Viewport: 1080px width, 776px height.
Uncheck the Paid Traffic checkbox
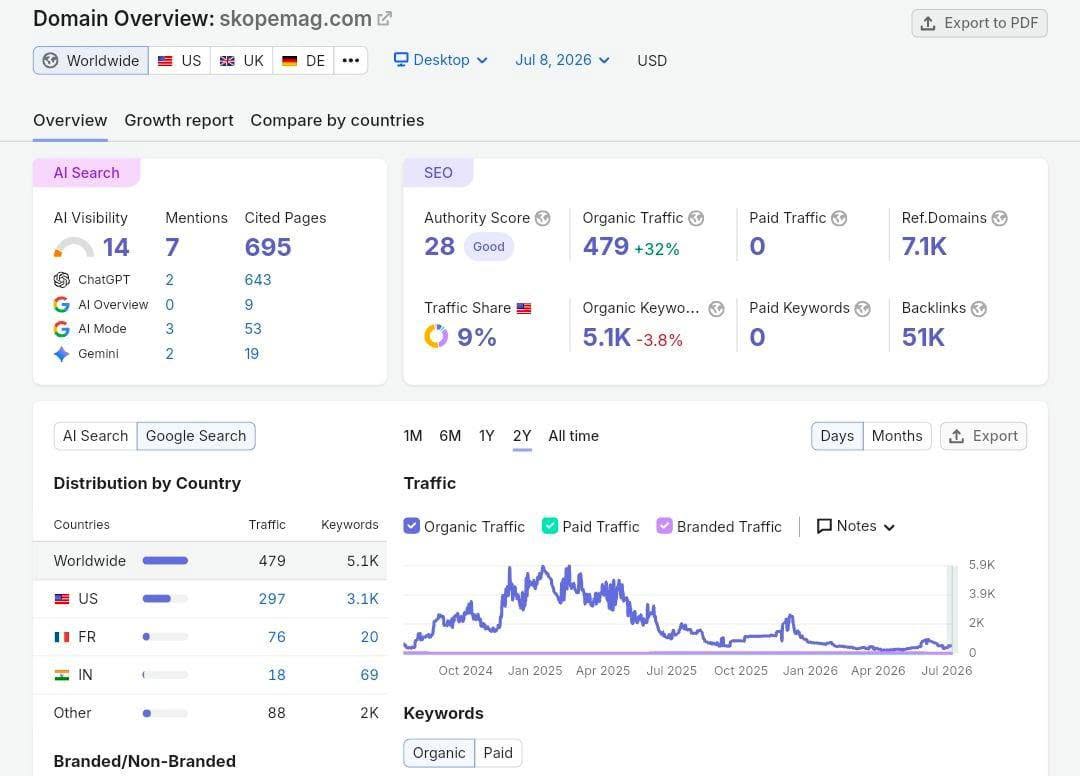tap(550, 526)
